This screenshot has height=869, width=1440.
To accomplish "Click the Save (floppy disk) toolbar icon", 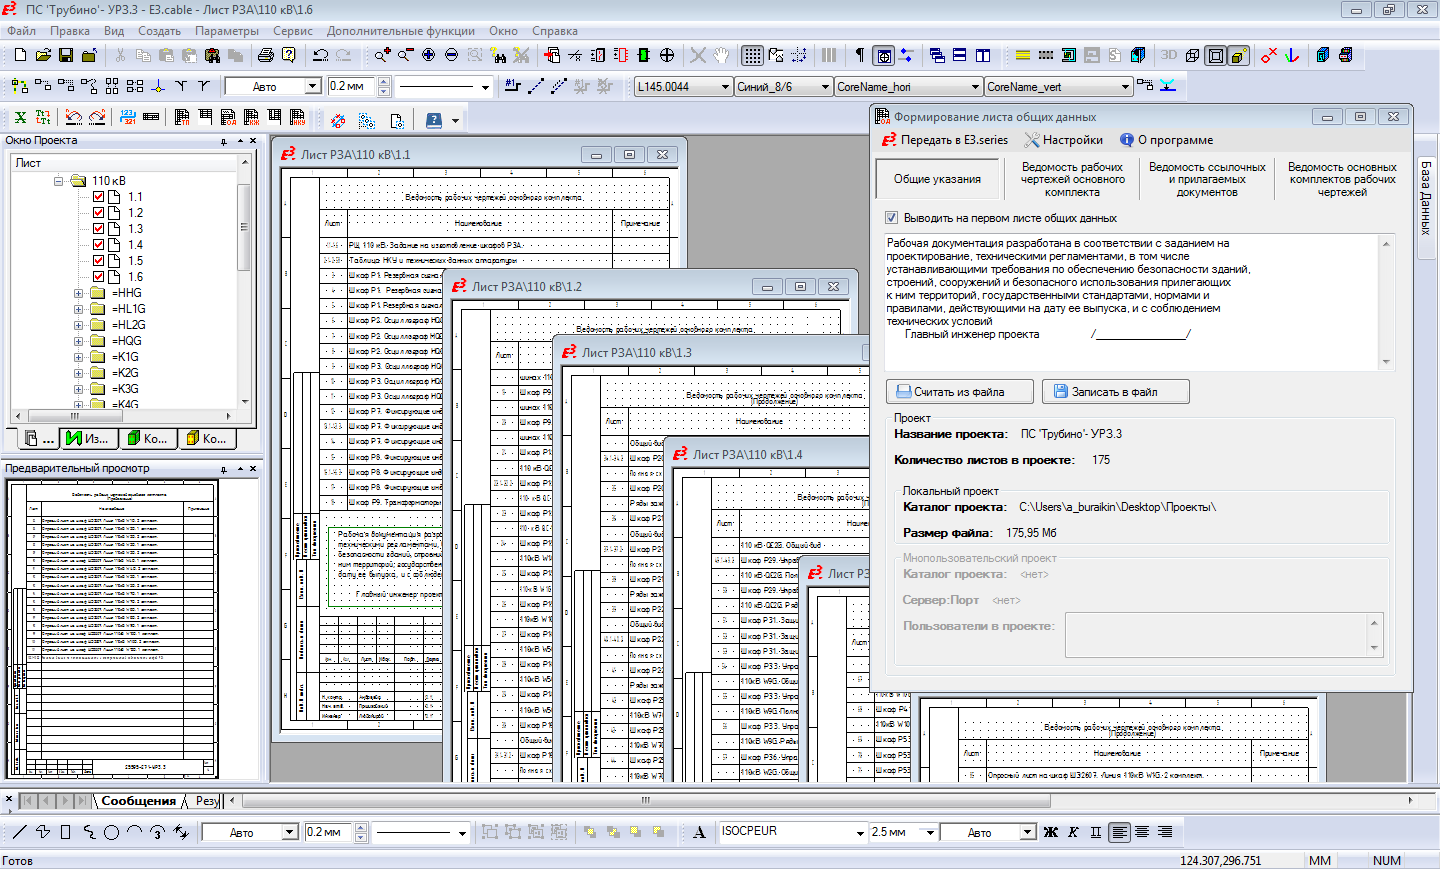I will pos(66,55).
